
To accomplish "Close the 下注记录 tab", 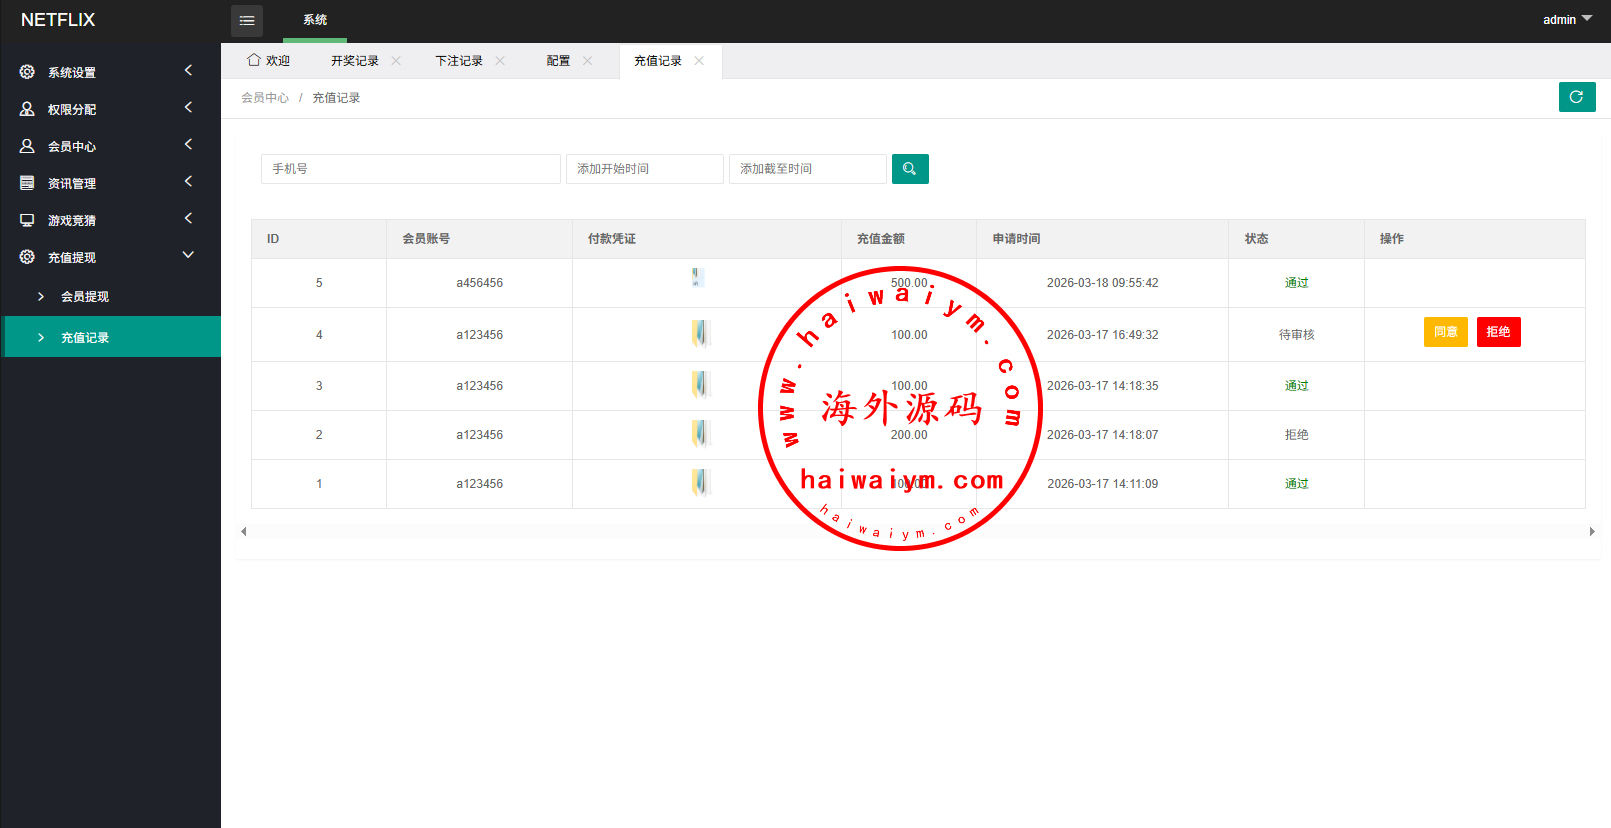I will 500,61.
